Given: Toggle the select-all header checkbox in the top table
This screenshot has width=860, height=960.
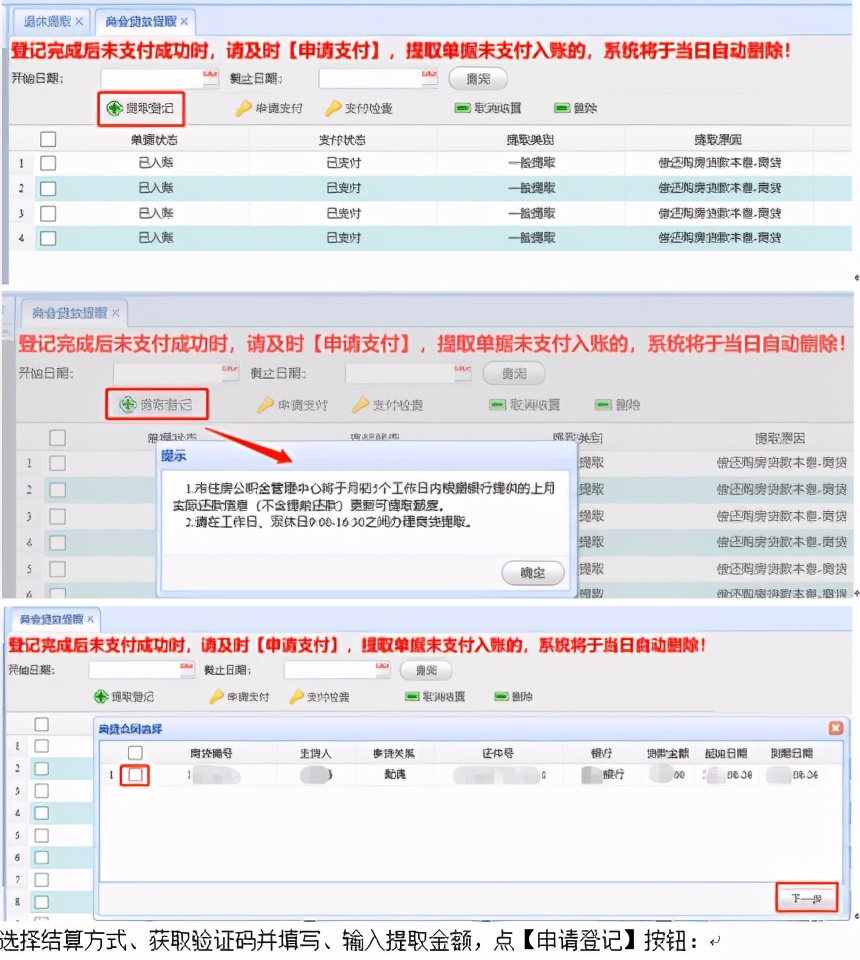Looking at the screenshot, I should pos(48,139).
